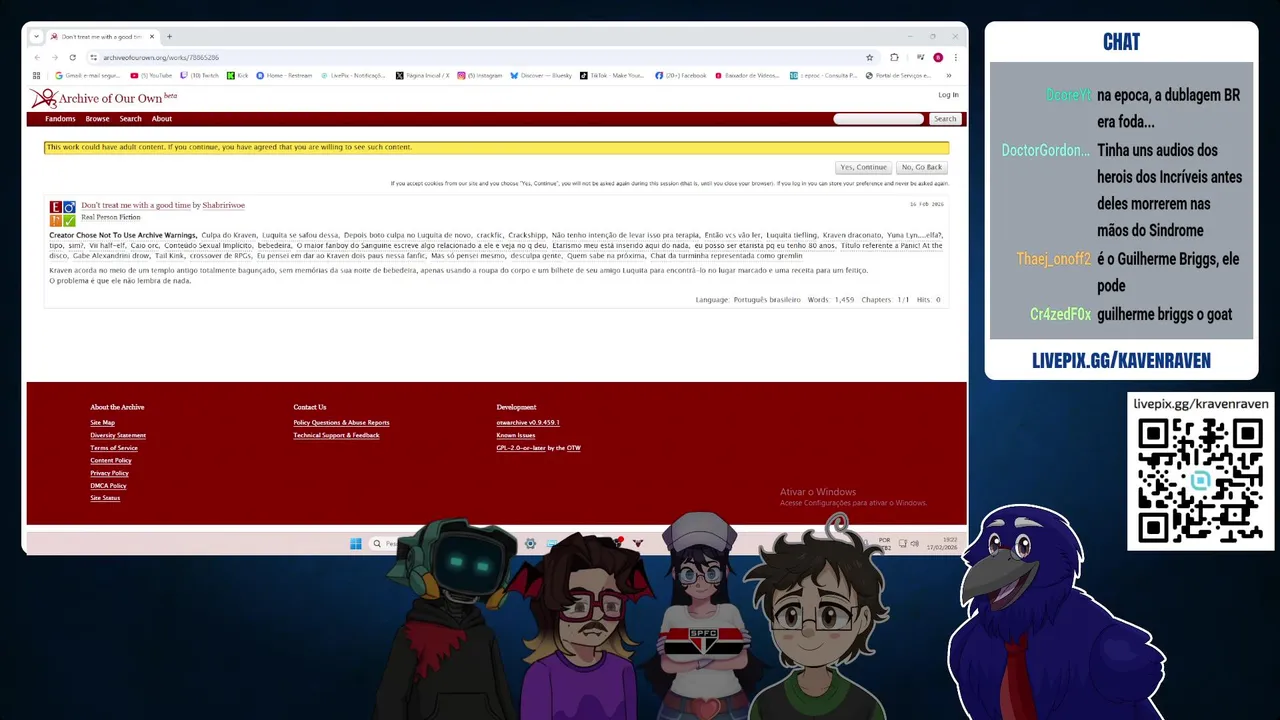
Task: Click the taskbar volume icon
Action: pyautogui.click(x=914, y=543)
